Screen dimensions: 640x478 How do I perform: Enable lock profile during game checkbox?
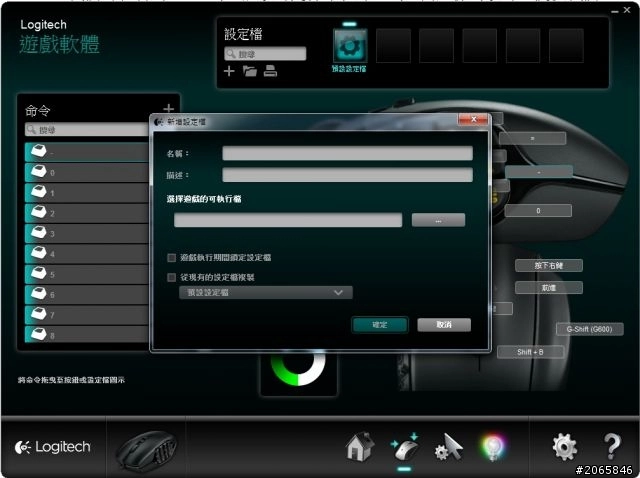pos(171,258)
